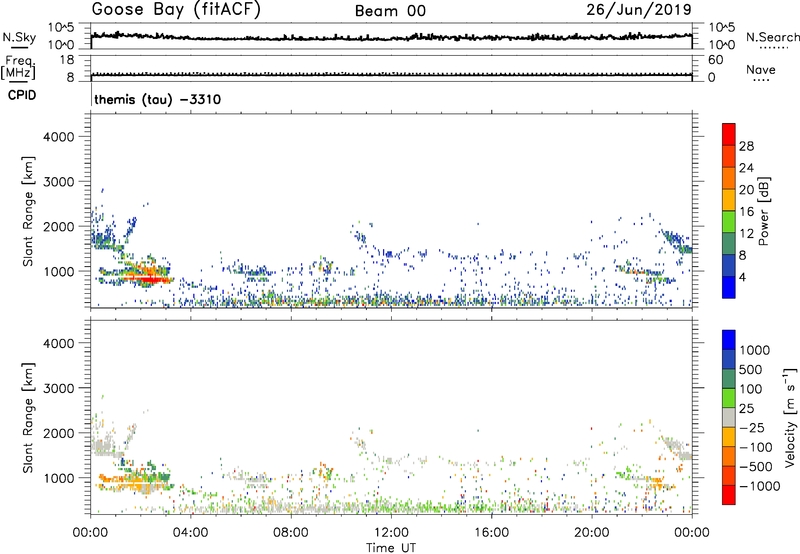Click the 'Velocity [m s⁻¹]' colorbar label
This screenshot has width=800, height=554.
[790, 417]
